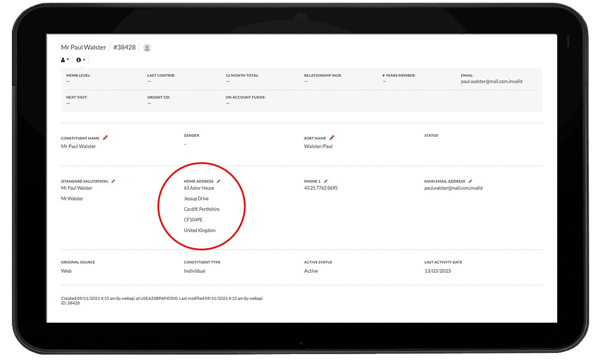This screenshot has width=600, height=360.
Task: Click the 12 MONTH TOTAL label
Action: coord(242,76)
